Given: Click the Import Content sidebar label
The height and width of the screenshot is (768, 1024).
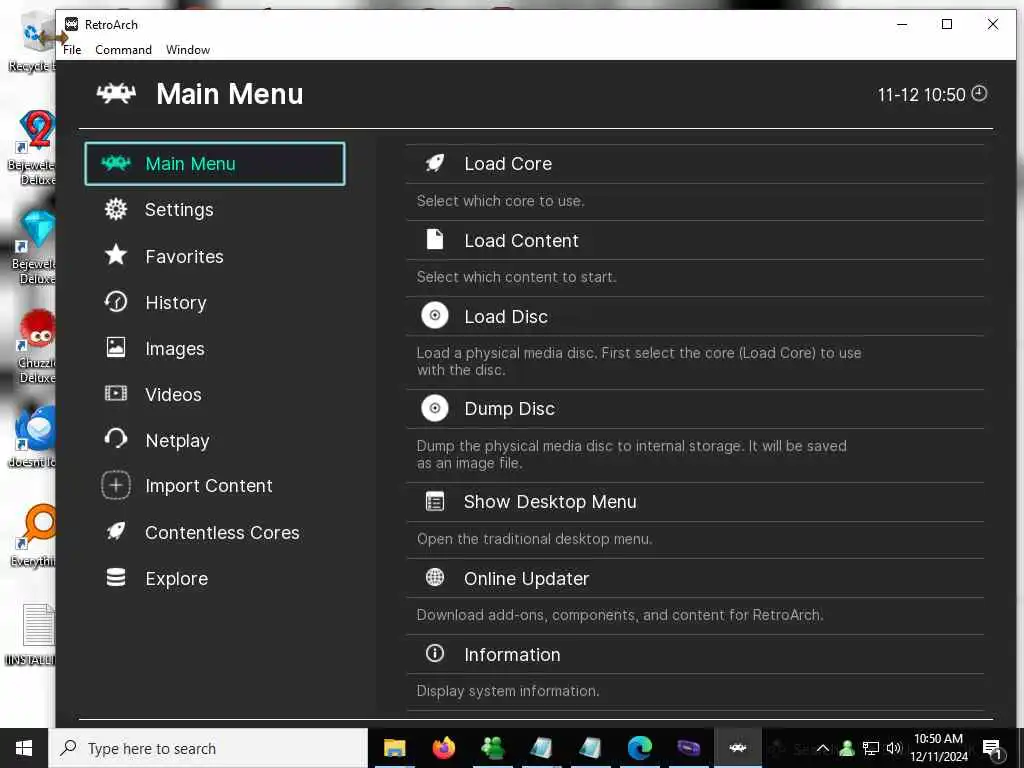Looking at the screenshot, I should coord(208,486).
